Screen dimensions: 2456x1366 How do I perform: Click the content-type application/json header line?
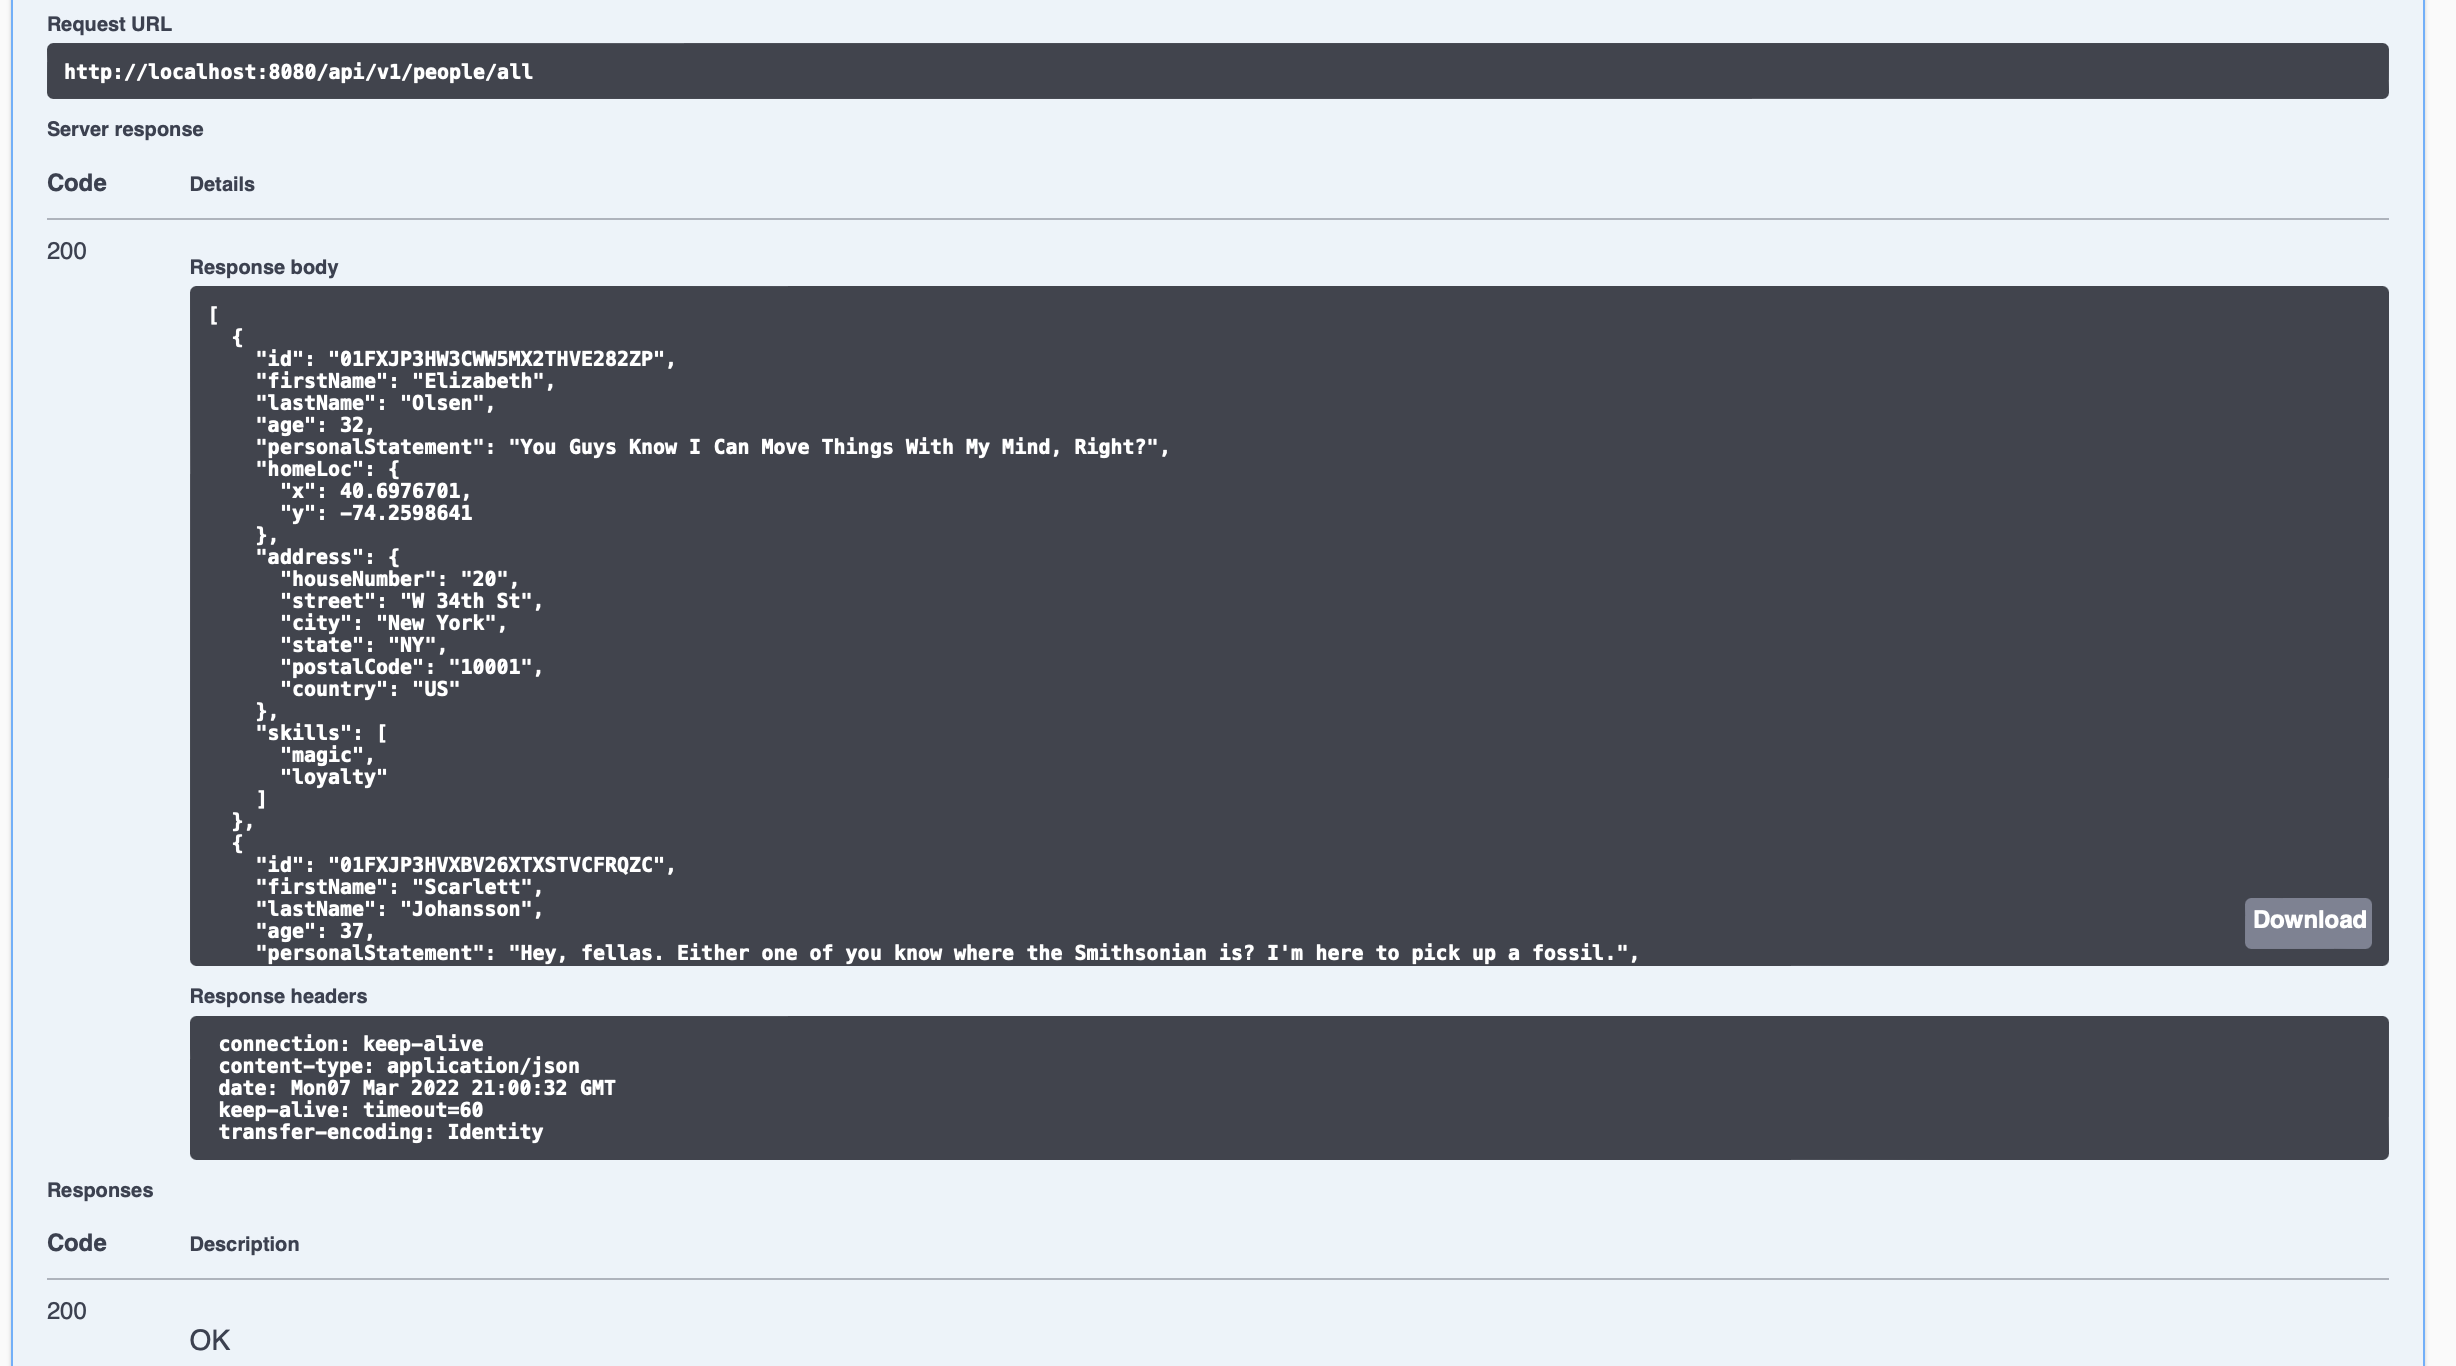pos(399,1066)
